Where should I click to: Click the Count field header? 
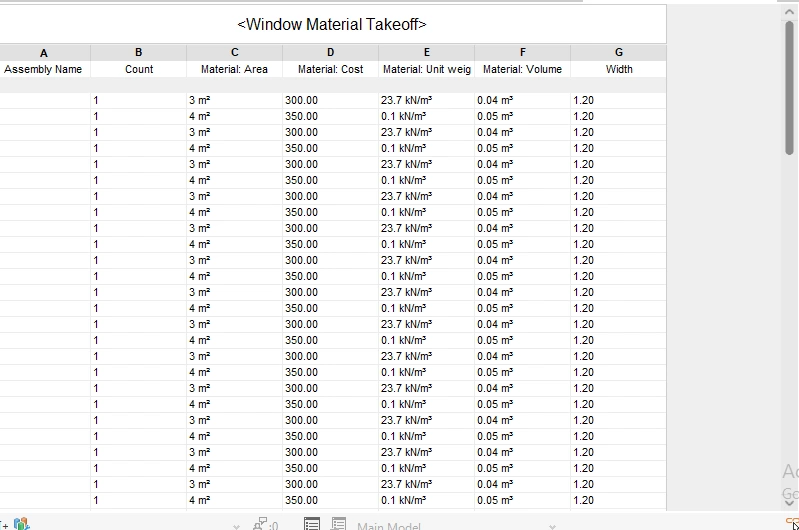point(139,69)
